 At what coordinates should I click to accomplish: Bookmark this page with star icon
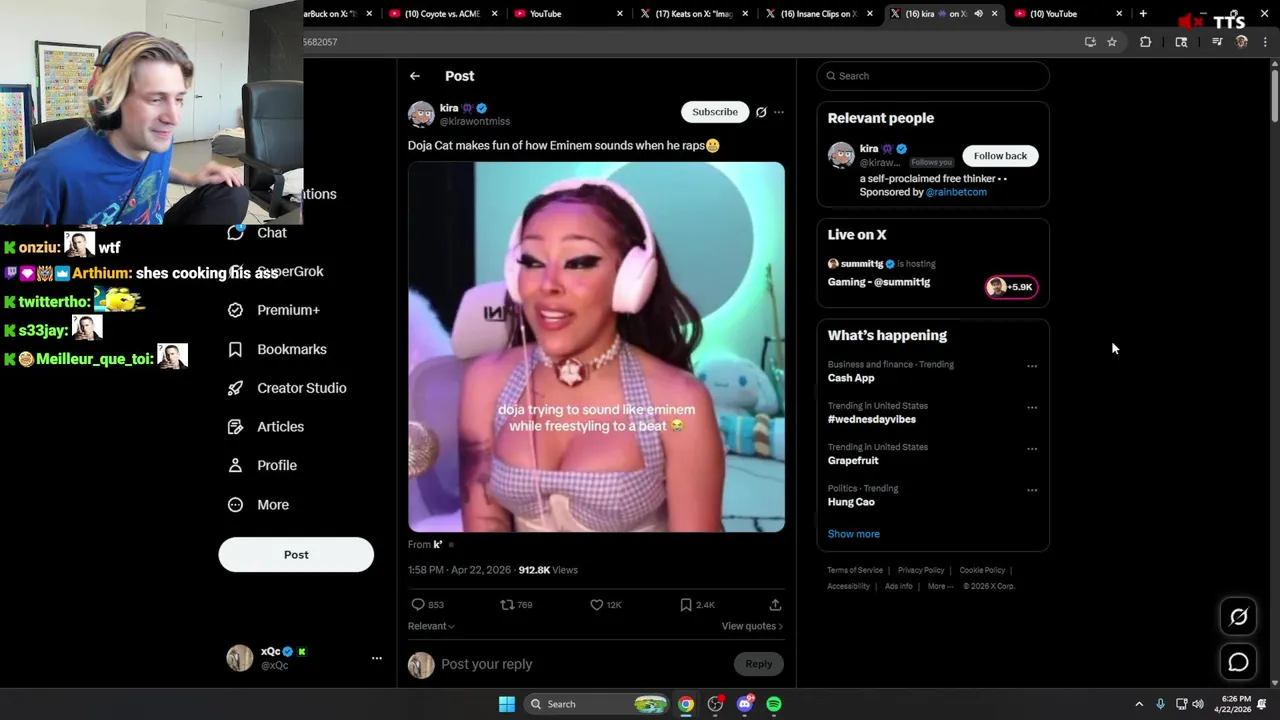1111,42
